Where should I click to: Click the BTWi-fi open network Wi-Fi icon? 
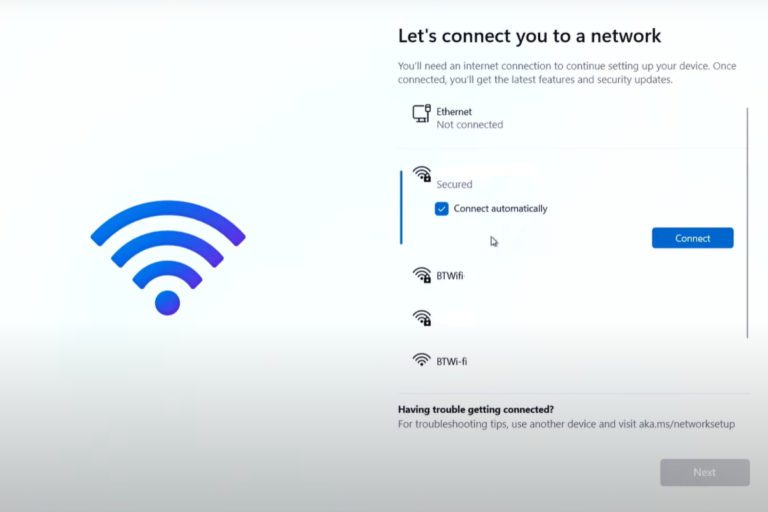421,360
